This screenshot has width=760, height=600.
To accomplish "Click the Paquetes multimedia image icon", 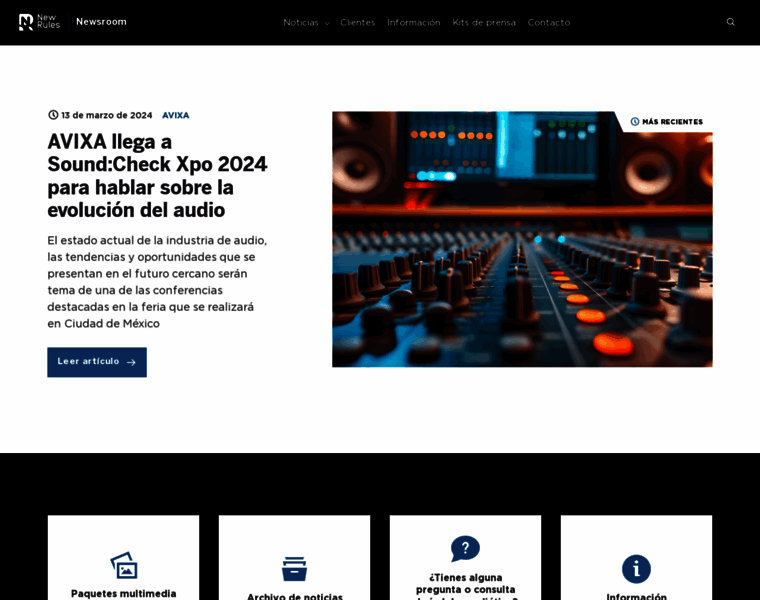I will tap(124, 565).
